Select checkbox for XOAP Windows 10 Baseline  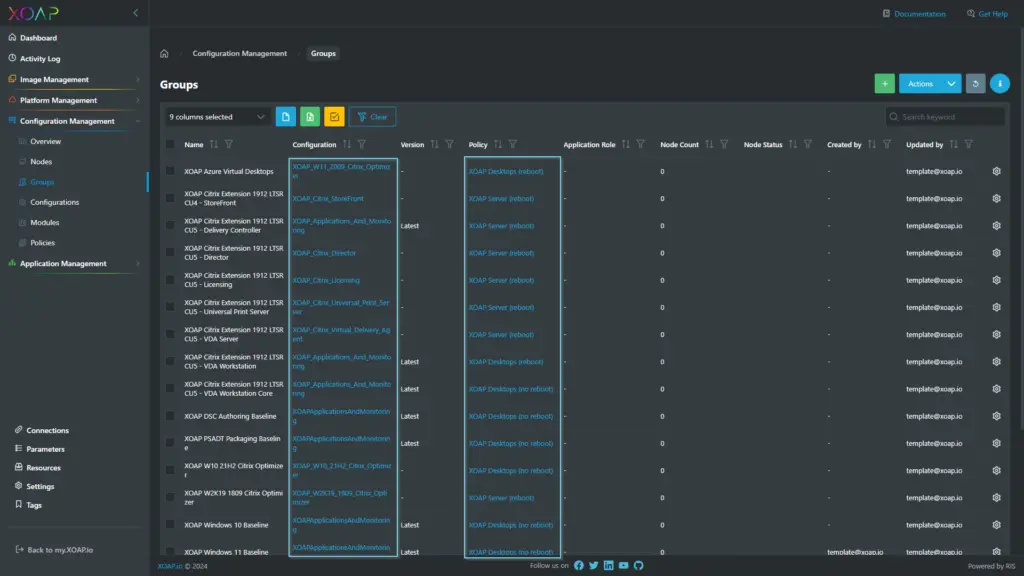(170, 525)
